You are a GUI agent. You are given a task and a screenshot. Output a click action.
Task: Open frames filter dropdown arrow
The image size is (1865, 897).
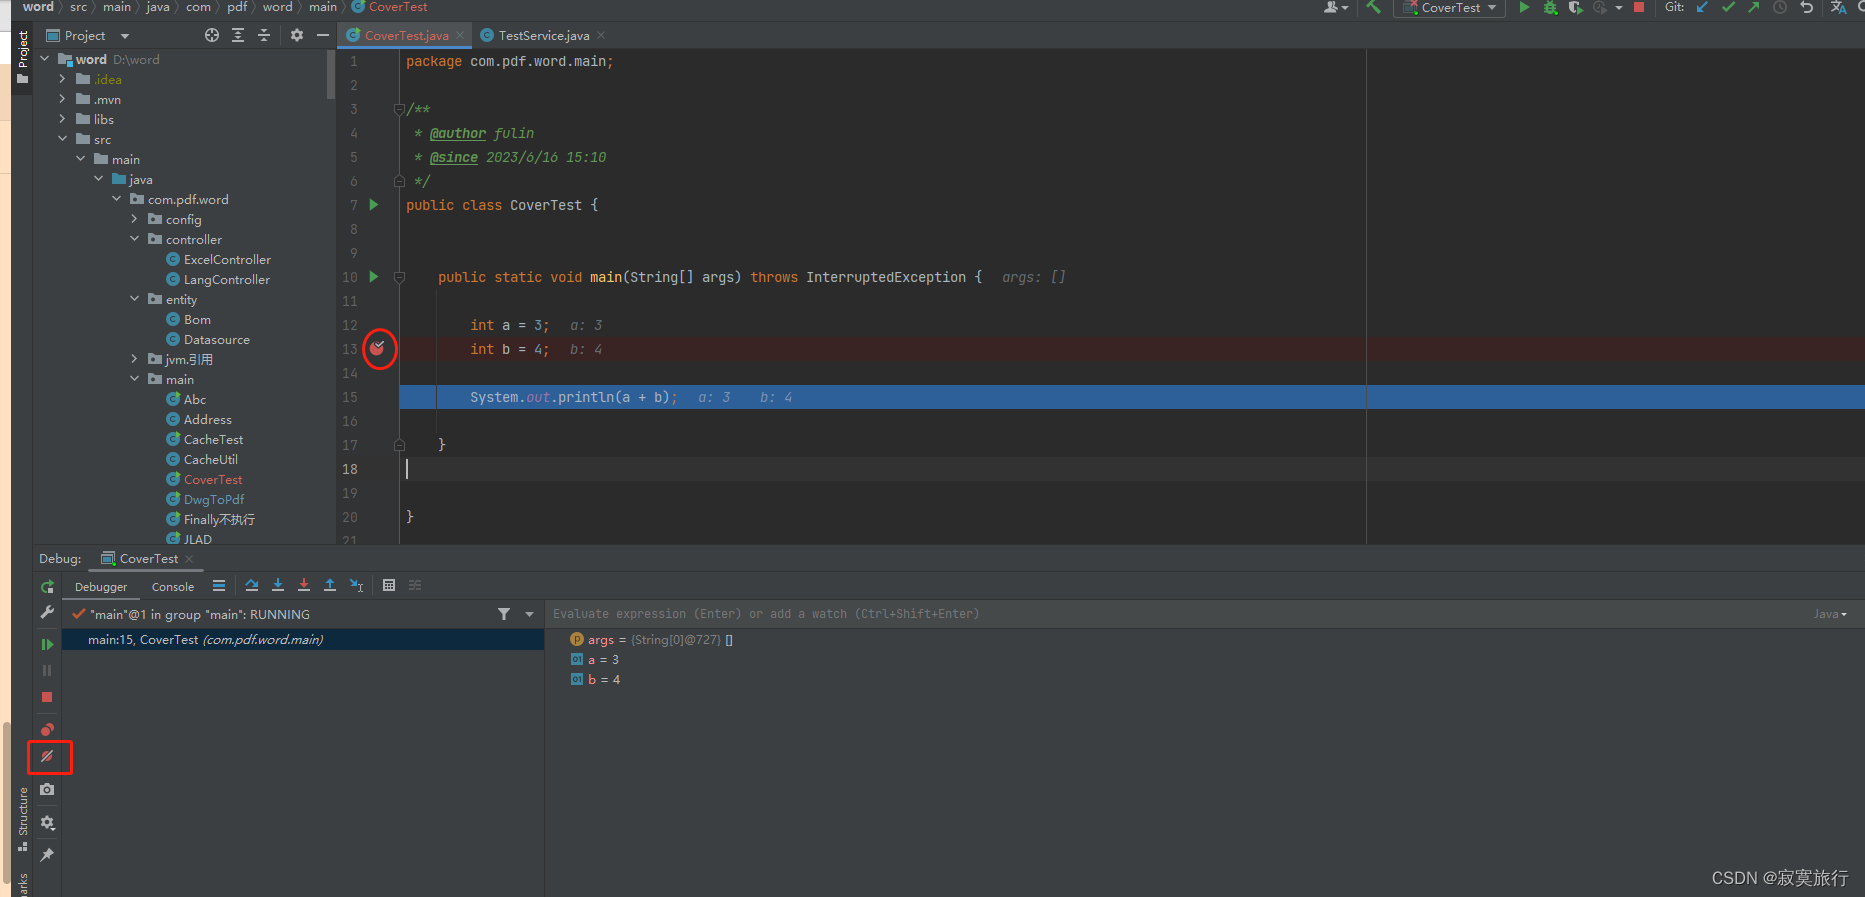(x=529, y=614)
